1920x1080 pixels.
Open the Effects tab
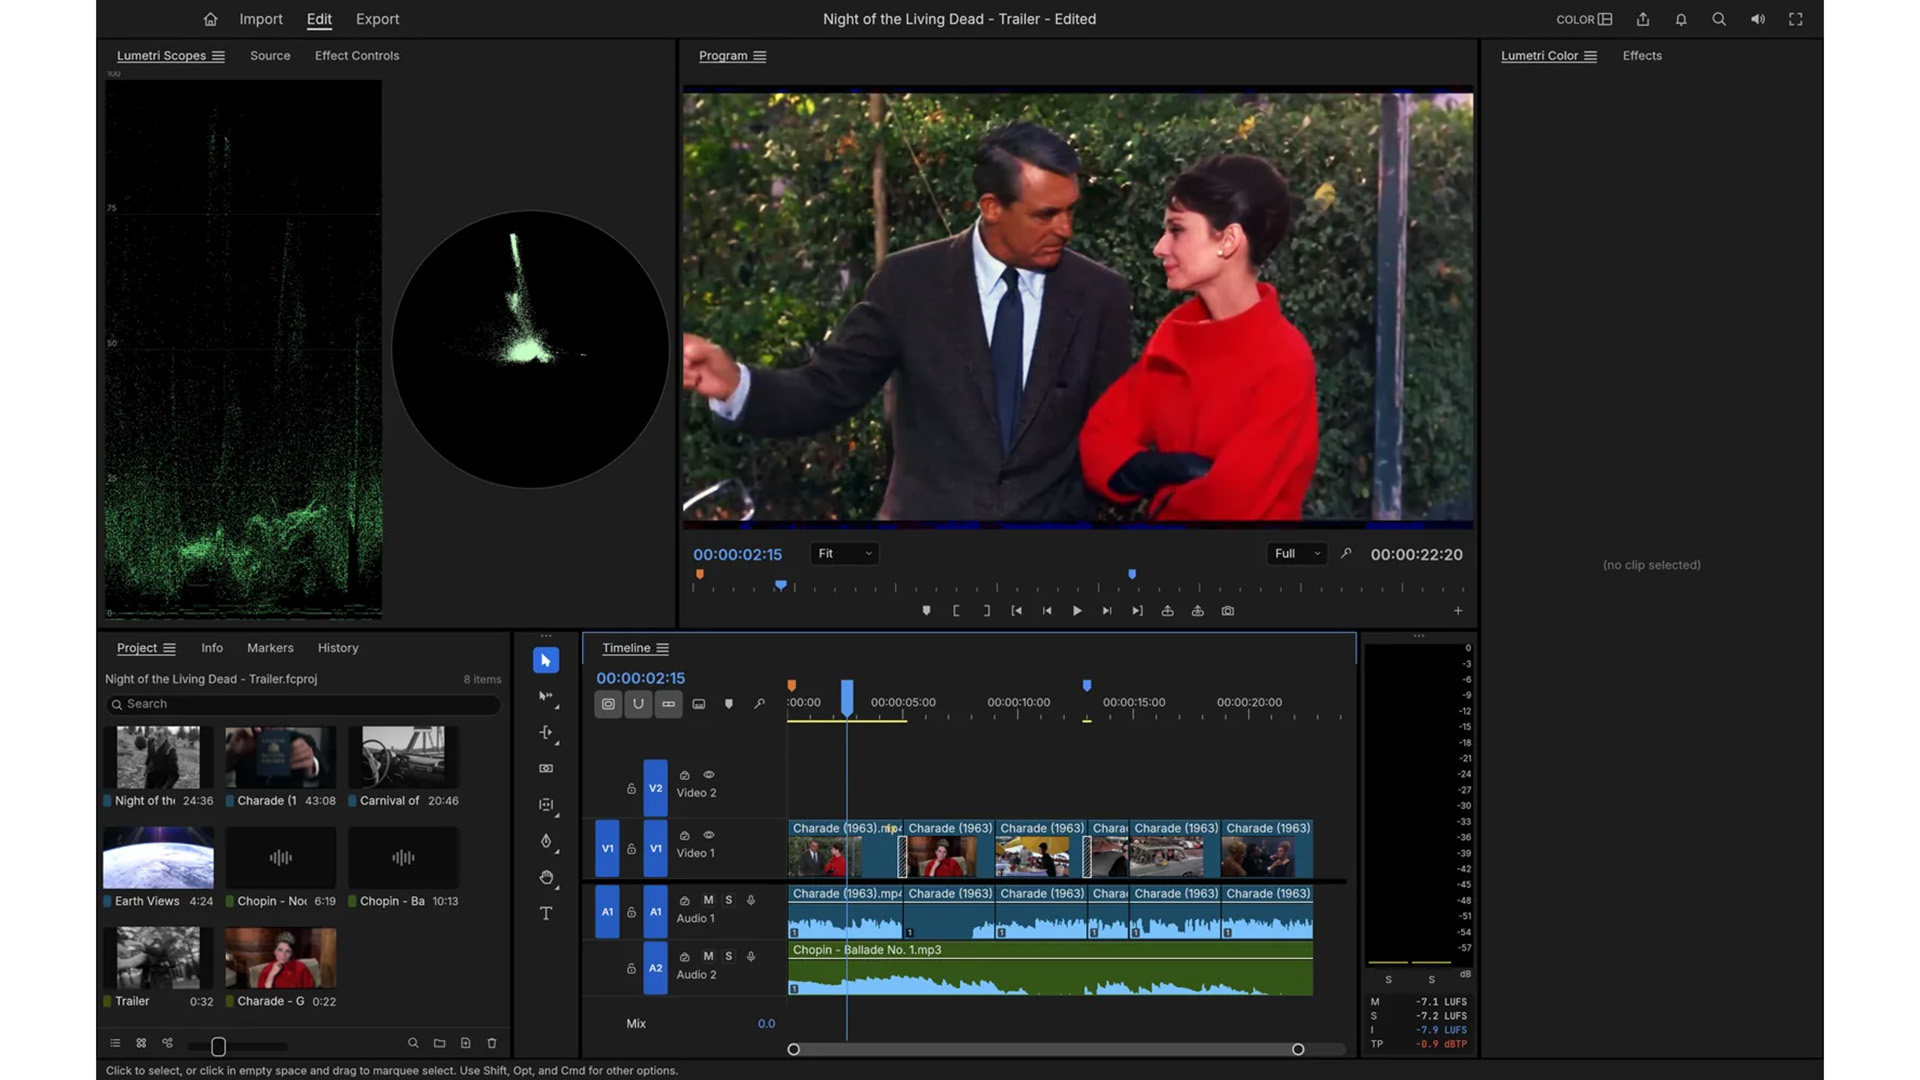[1642, 56]
